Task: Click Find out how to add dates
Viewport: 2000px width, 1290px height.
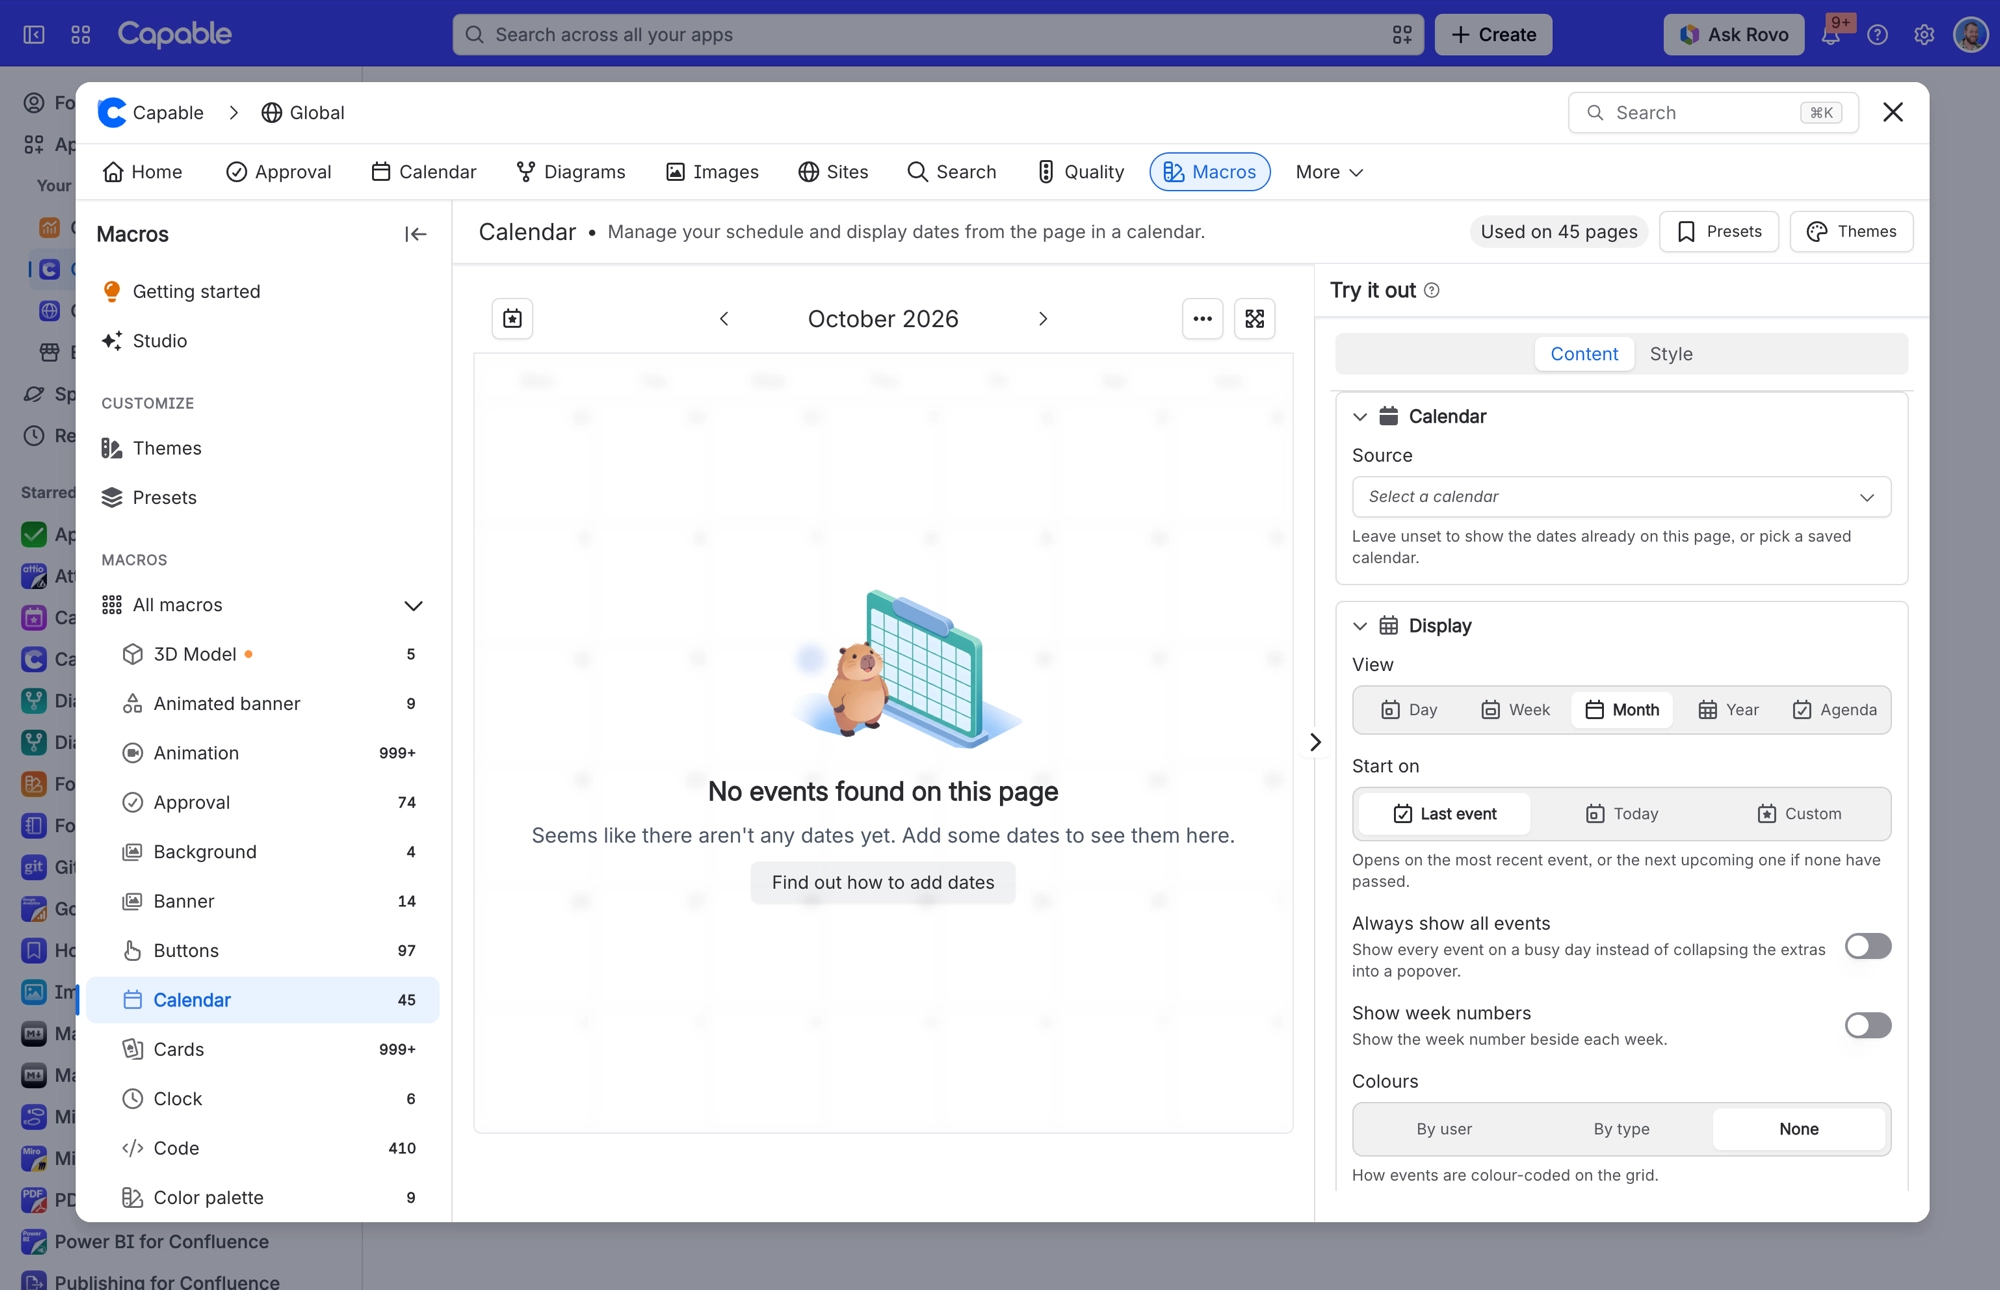Action: click(x=883, y=883)
